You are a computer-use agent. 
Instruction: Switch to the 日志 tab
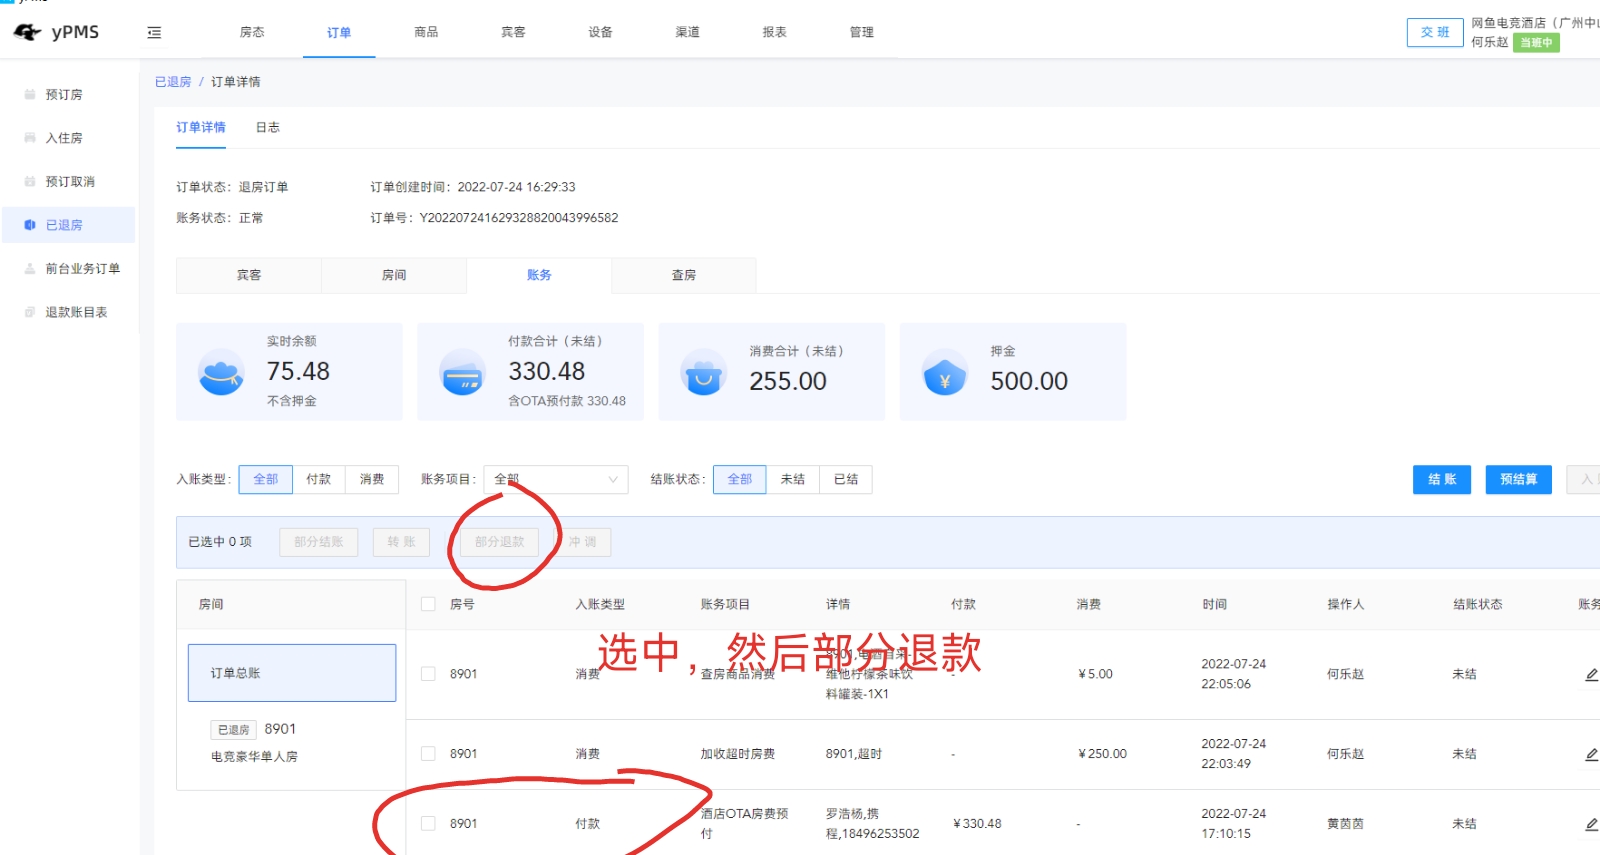coord(268,128)
